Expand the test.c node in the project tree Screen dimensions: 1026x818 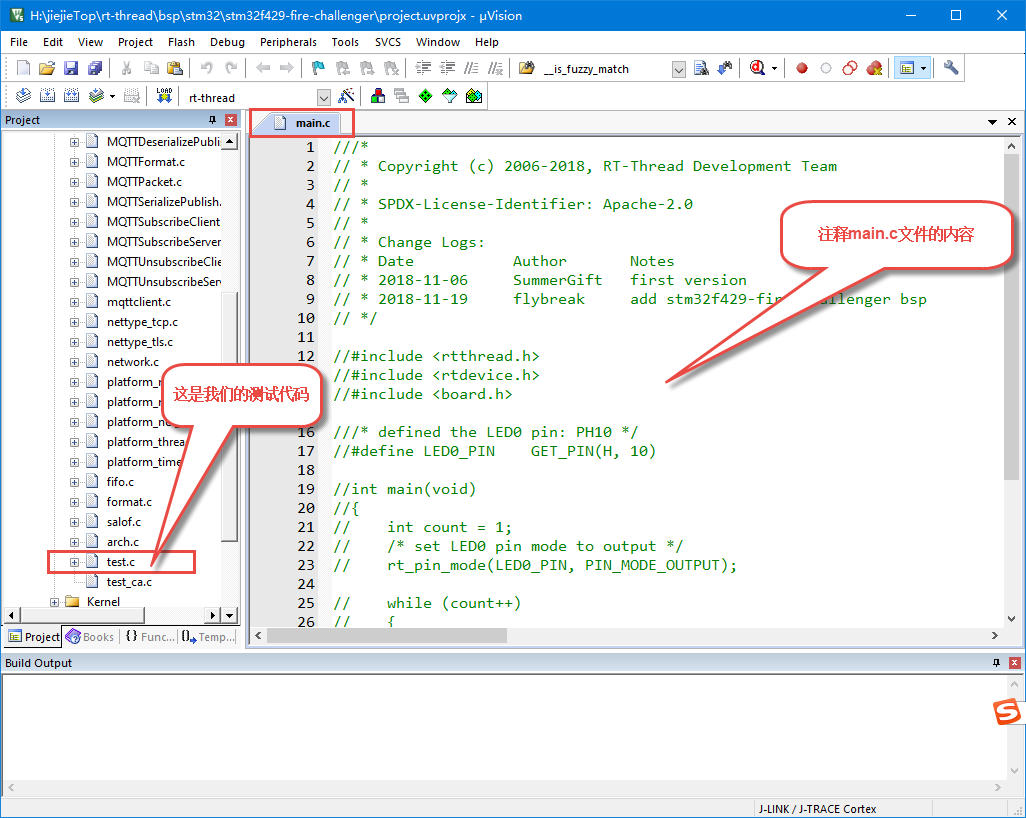(74, 561)
